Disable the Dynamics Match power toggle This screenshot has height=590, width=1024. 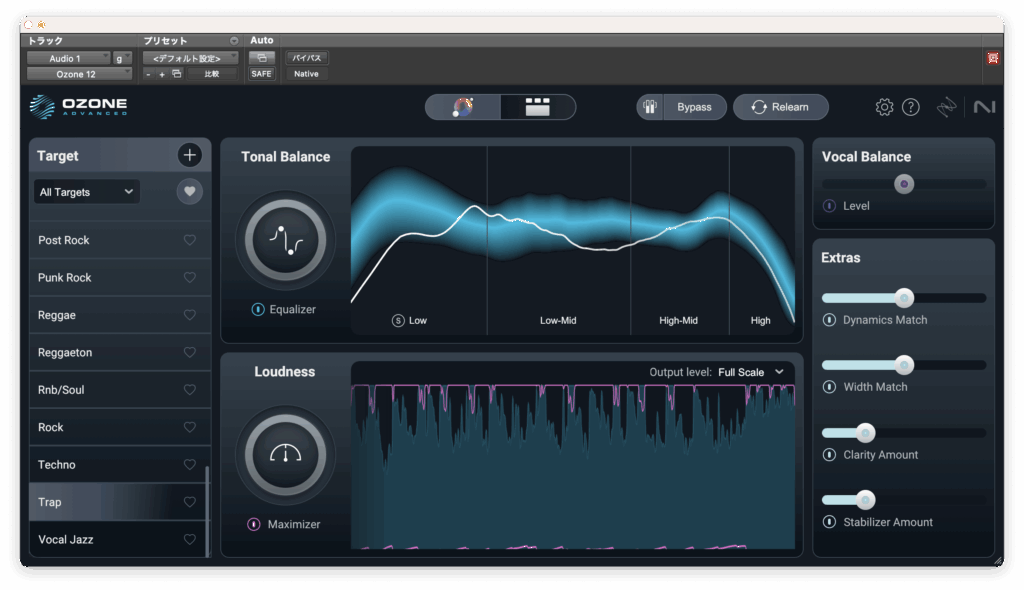[829, 320]
